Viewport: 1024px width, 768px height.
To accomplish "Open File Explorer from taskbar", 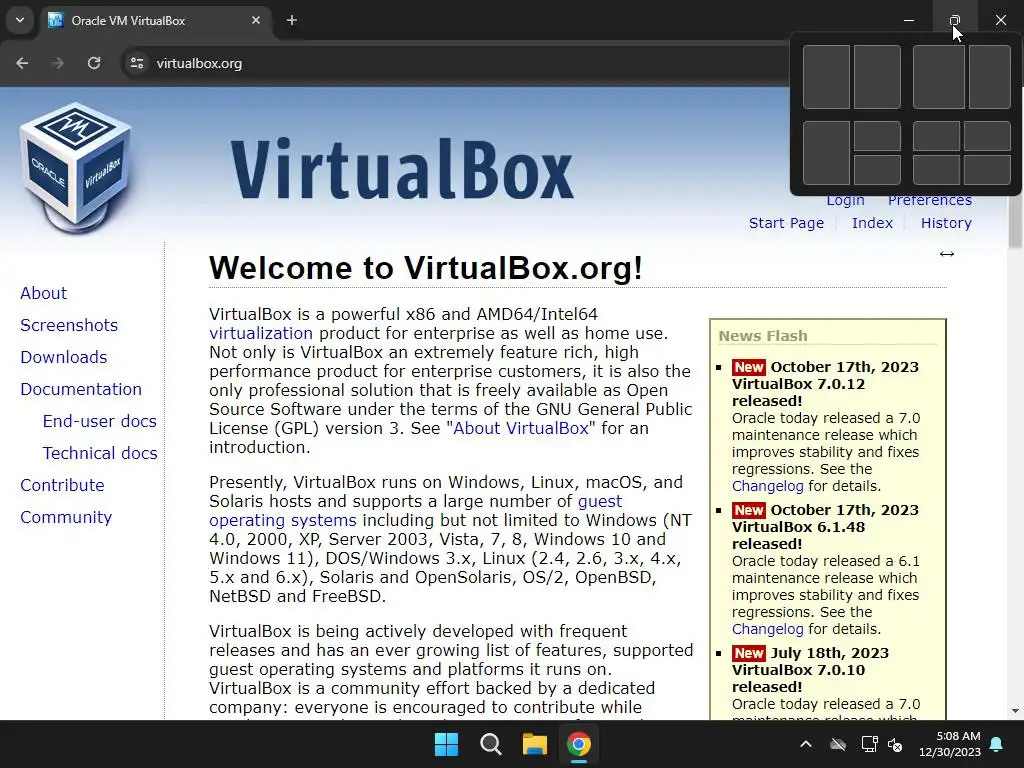I will point(534,744).
